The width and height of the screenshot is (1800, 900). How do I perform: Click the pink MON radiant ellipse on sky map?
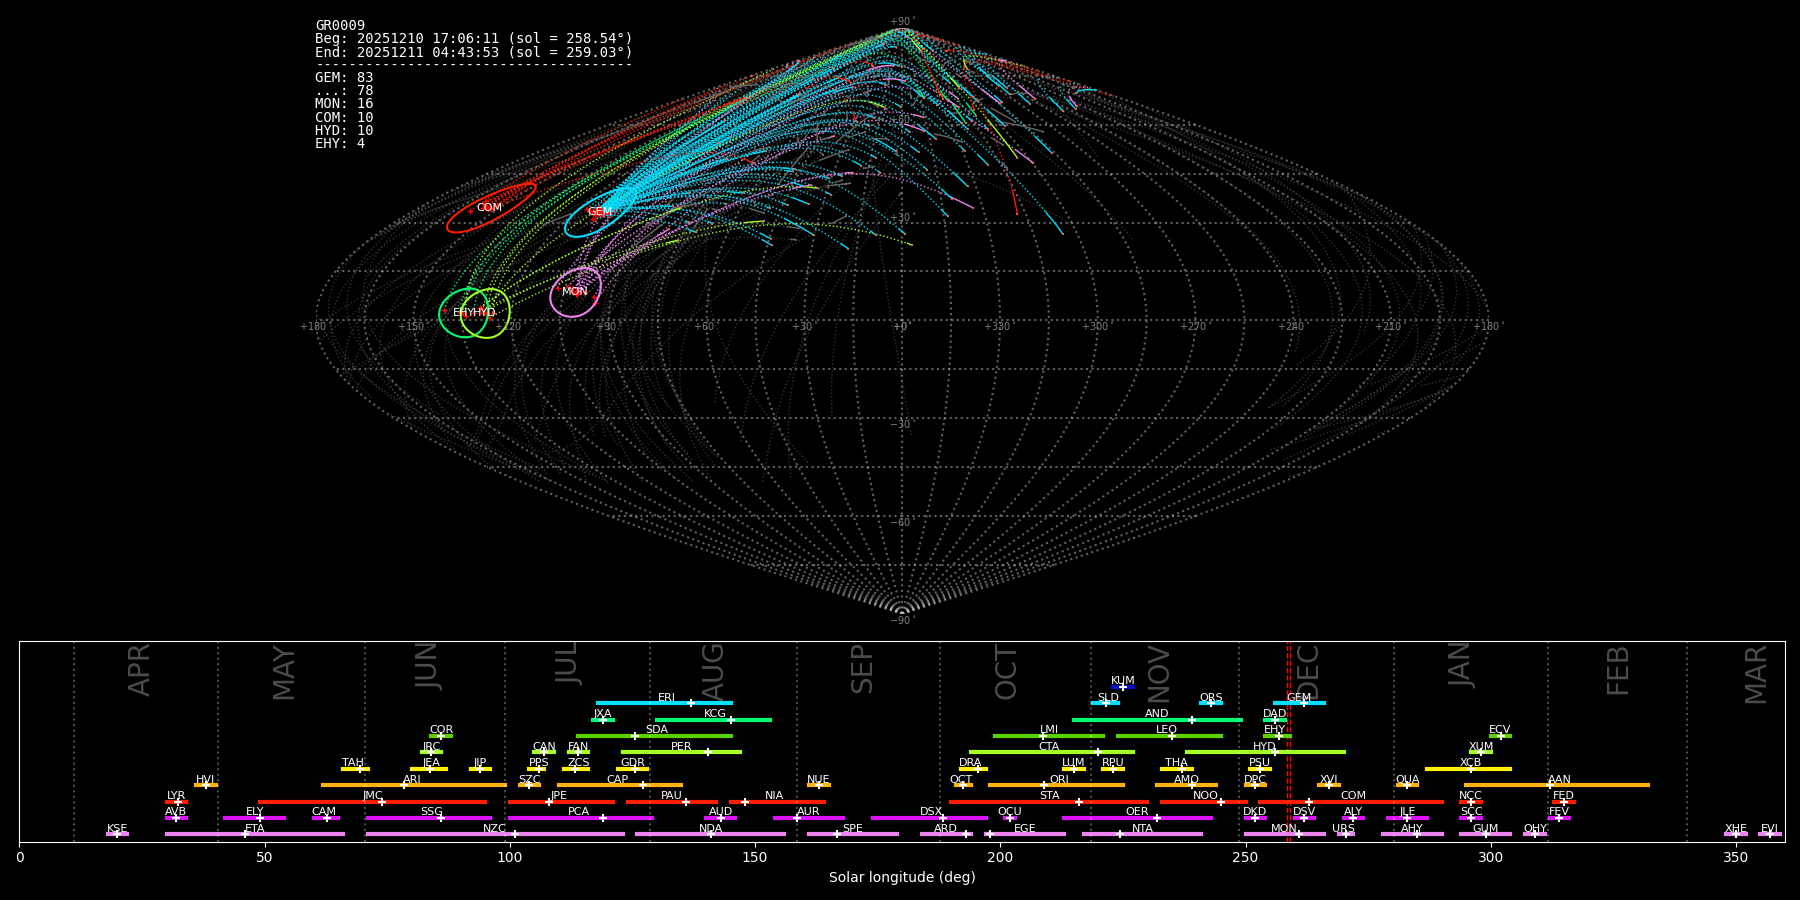pos(575,292)
